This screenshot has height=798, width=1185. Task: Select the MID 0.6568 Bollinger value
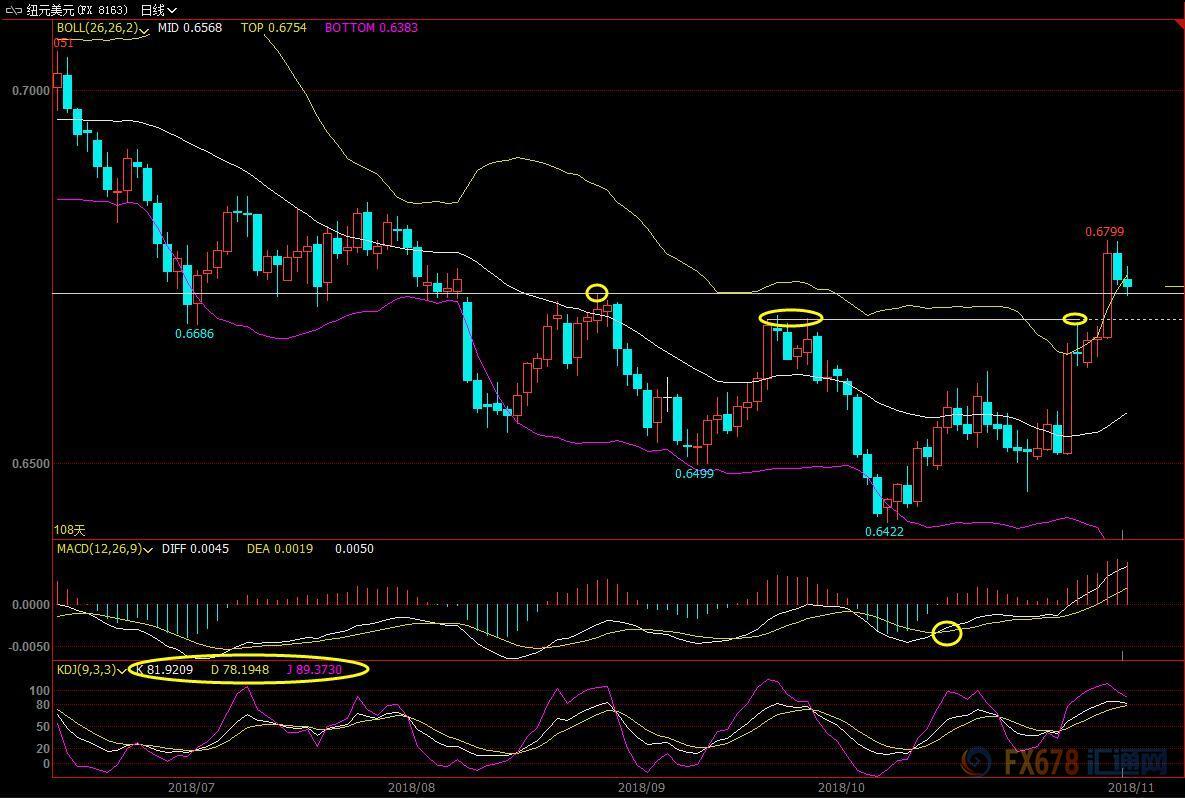[x=190, y=28]
